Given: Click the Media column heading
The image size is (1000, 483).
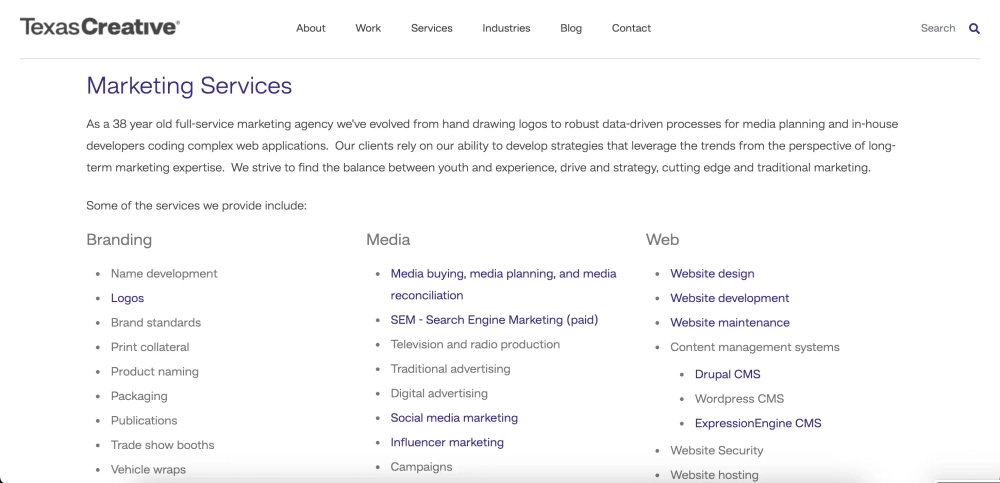Looking at the screenshot, I should coord(388,240).
